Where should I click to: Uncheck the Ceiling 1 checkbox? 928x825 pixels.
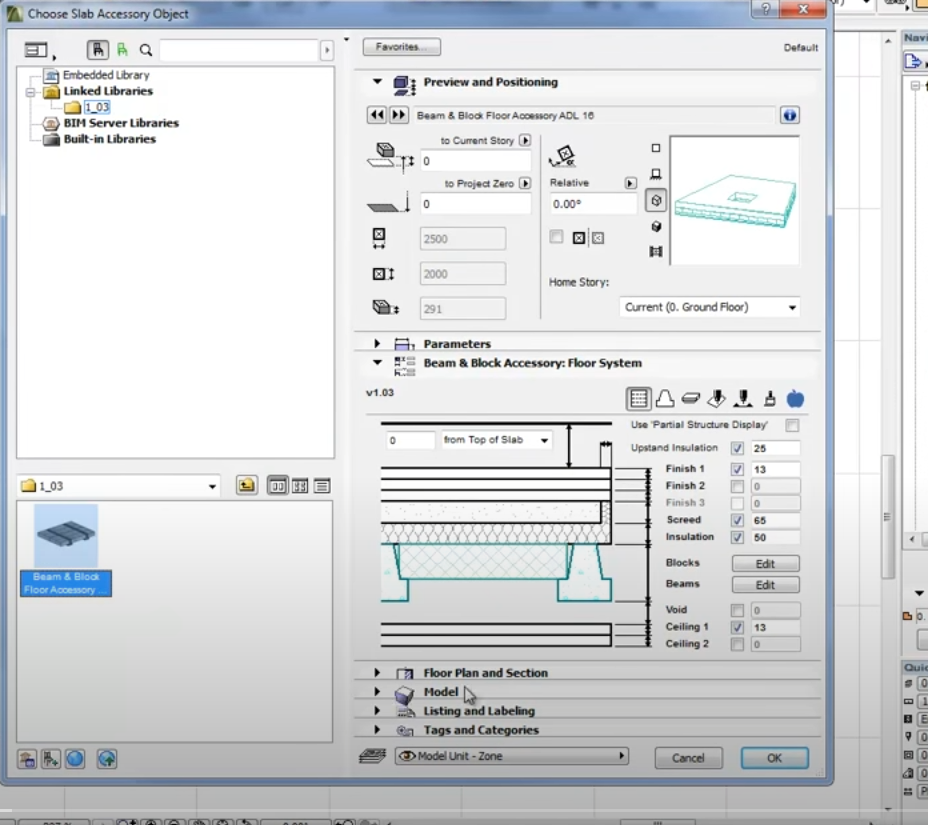737,627
